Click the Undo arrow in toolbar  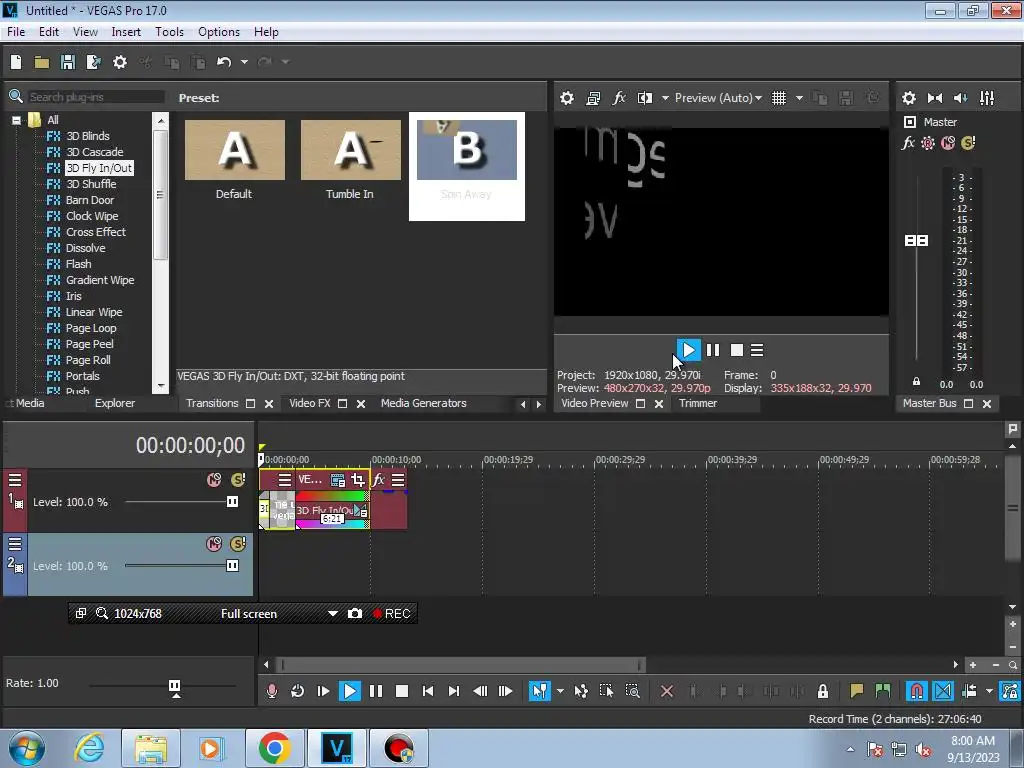pos(224,62)
